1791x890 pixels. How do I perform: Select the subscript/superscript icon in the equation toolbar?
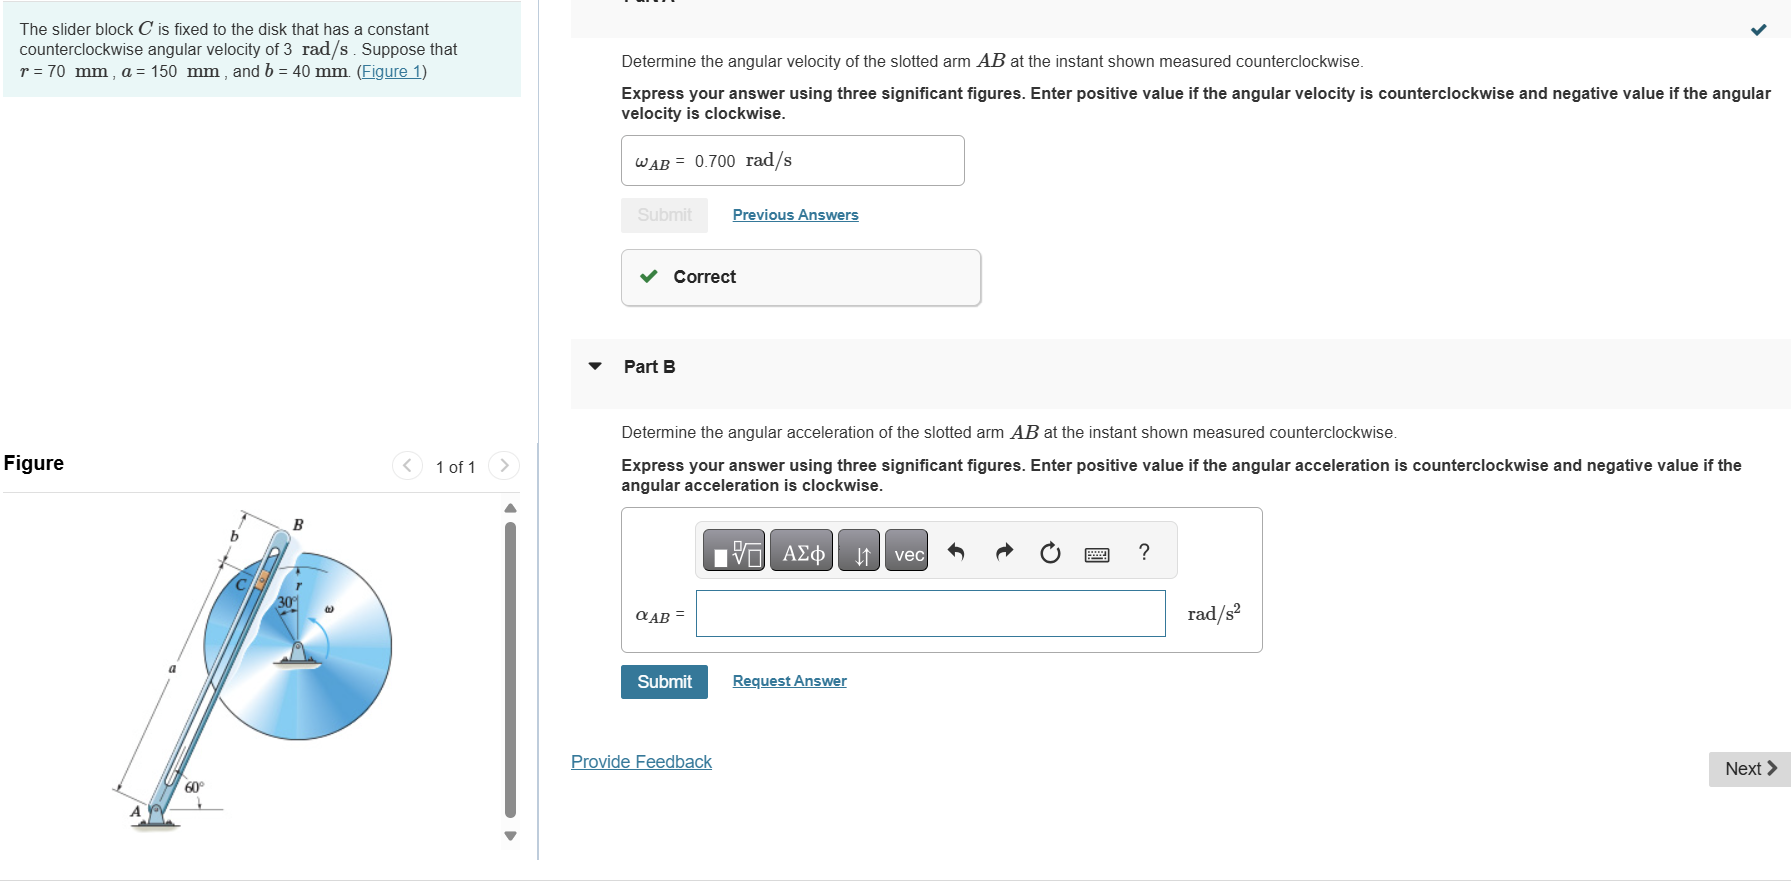click(x=858, y=551)
